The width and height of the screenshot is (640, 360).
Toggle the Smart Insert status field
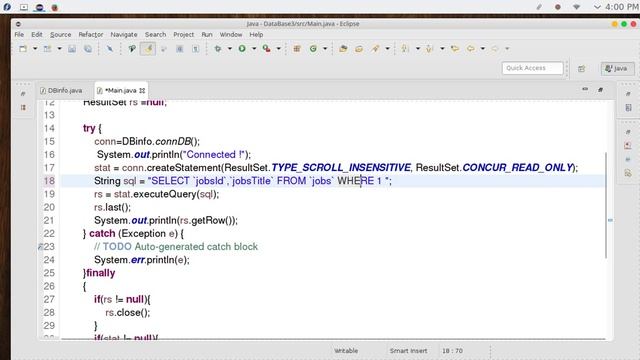[408, 351]
